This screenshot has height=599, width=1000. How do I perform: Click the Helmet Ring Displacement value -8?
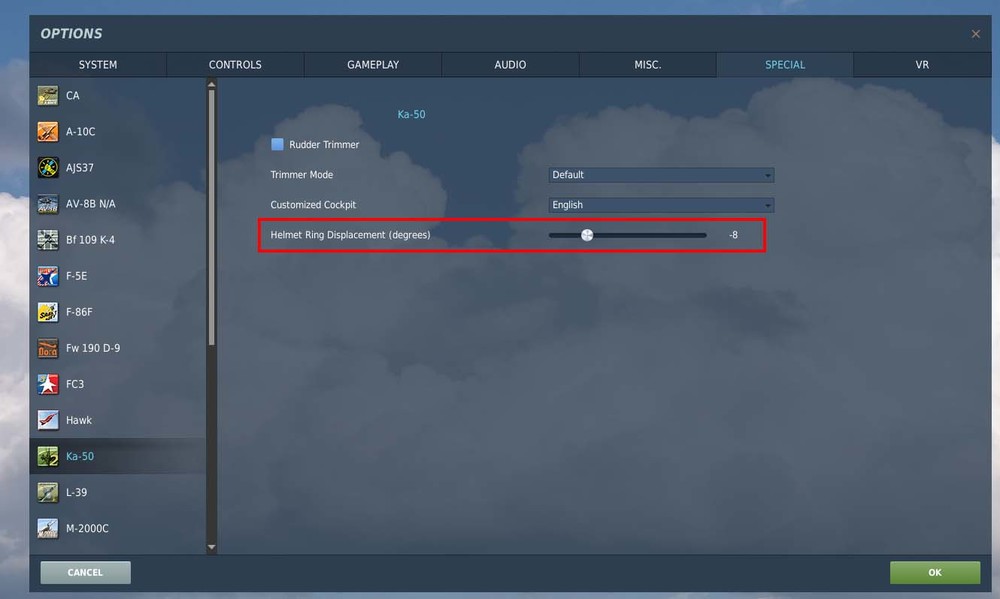click(733, 235)
